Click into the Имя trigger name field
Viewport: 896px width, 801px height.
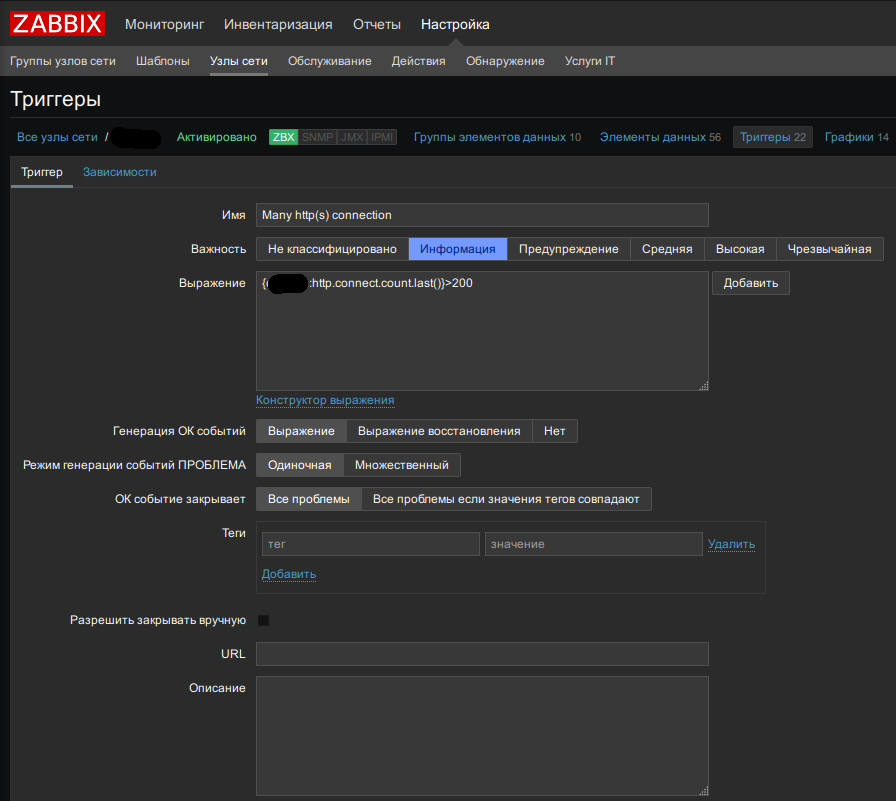pyautogui.click(x=482, y=215)
